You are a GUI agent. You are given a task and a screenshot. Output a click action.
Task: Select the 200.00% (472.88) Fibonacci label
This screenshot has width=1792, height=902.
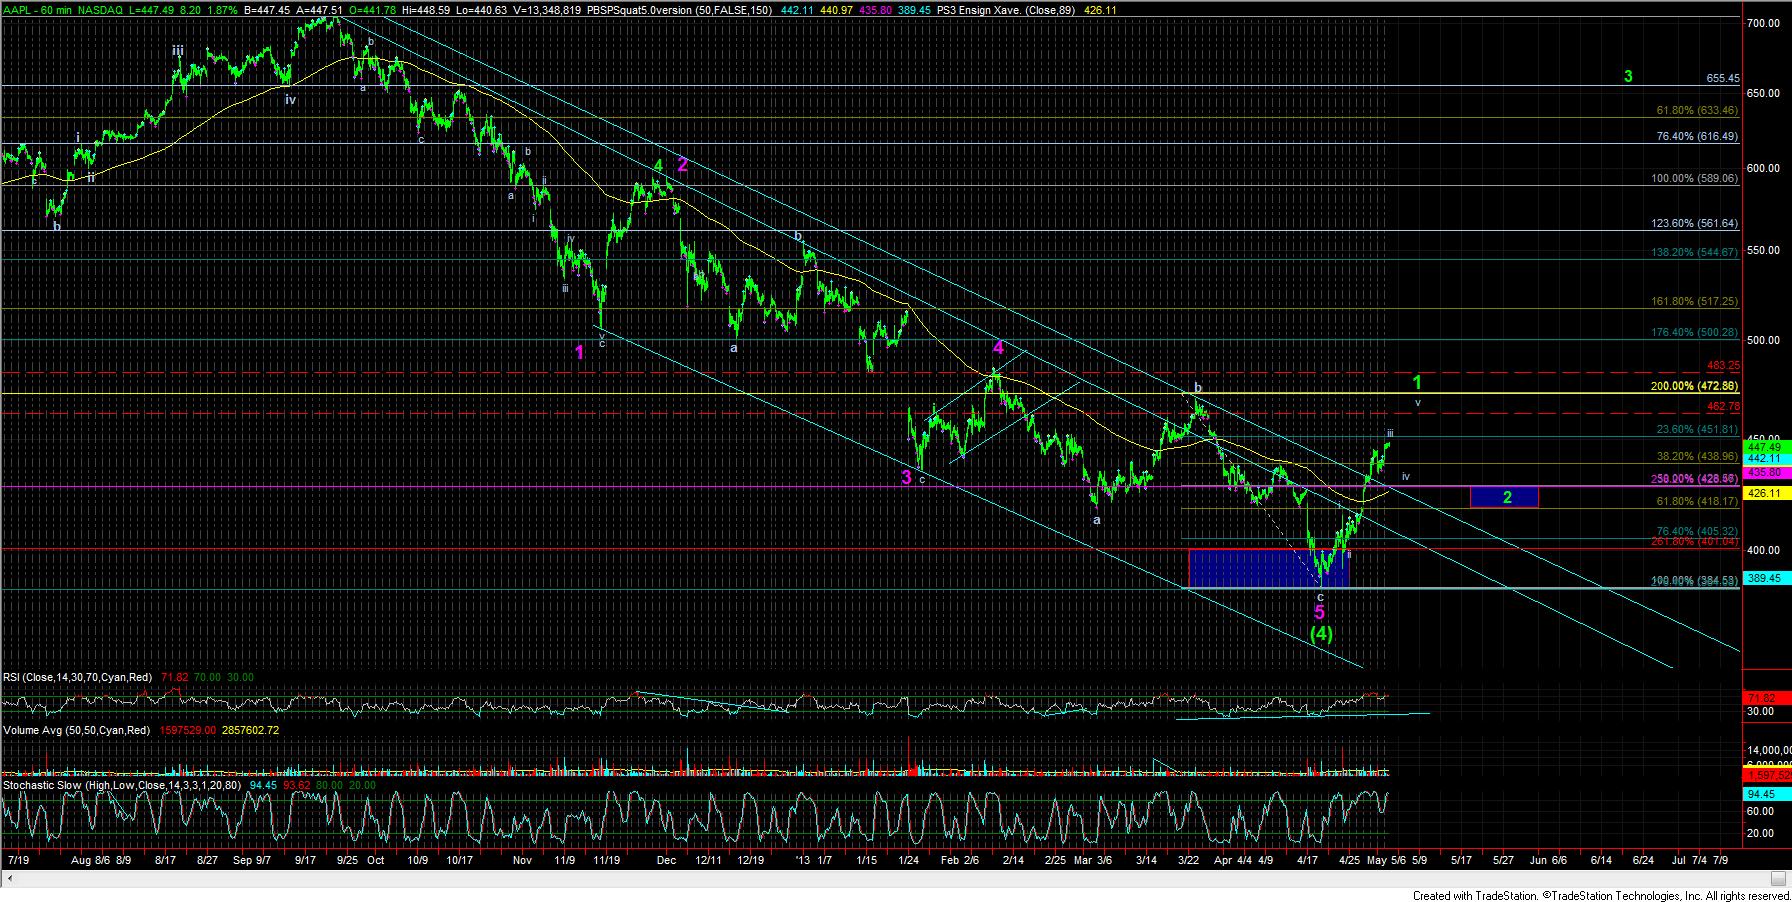1694,386
